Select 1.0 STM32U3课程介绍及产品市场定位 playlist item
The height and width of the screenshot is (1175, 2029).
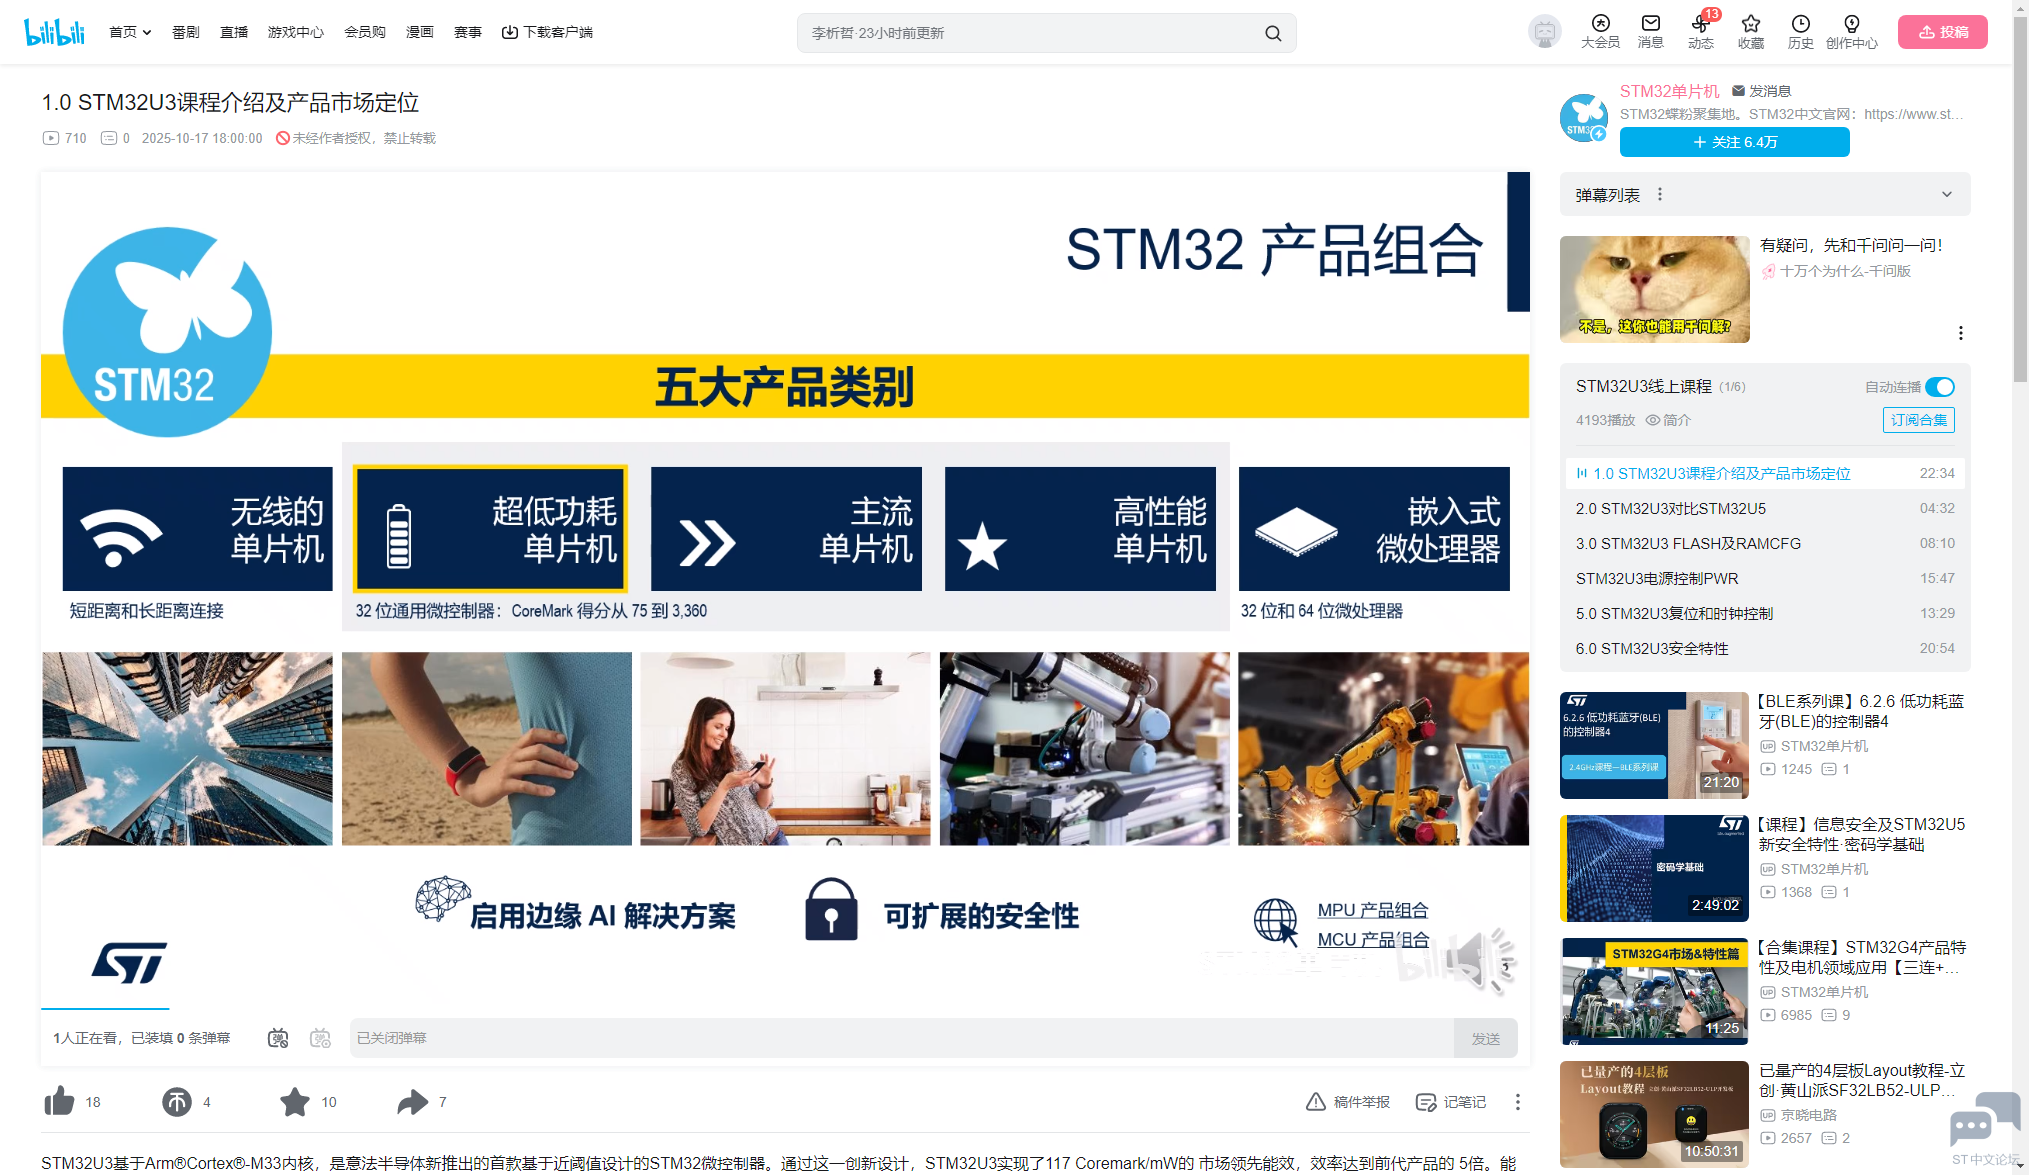[x=1765, y=473]
